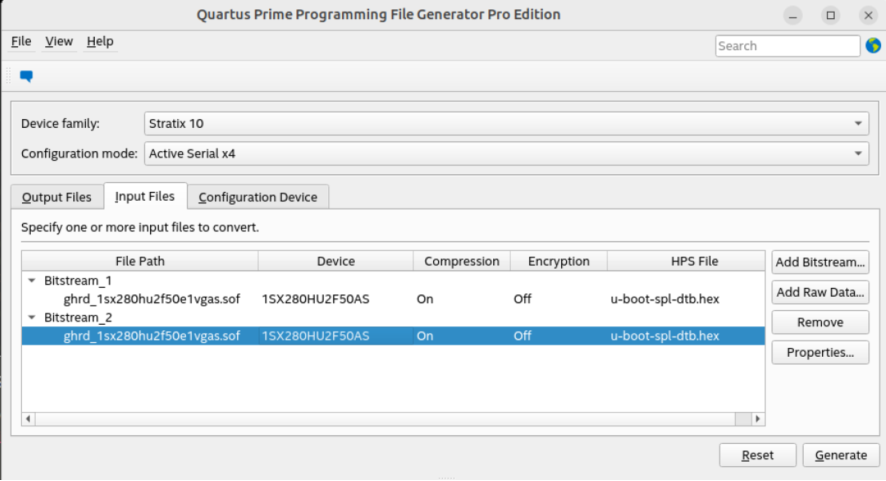This screenshot has height=481, width=886.
Task: Select the .sof file under Bitstream_1
Action: (x=151, y=299)
